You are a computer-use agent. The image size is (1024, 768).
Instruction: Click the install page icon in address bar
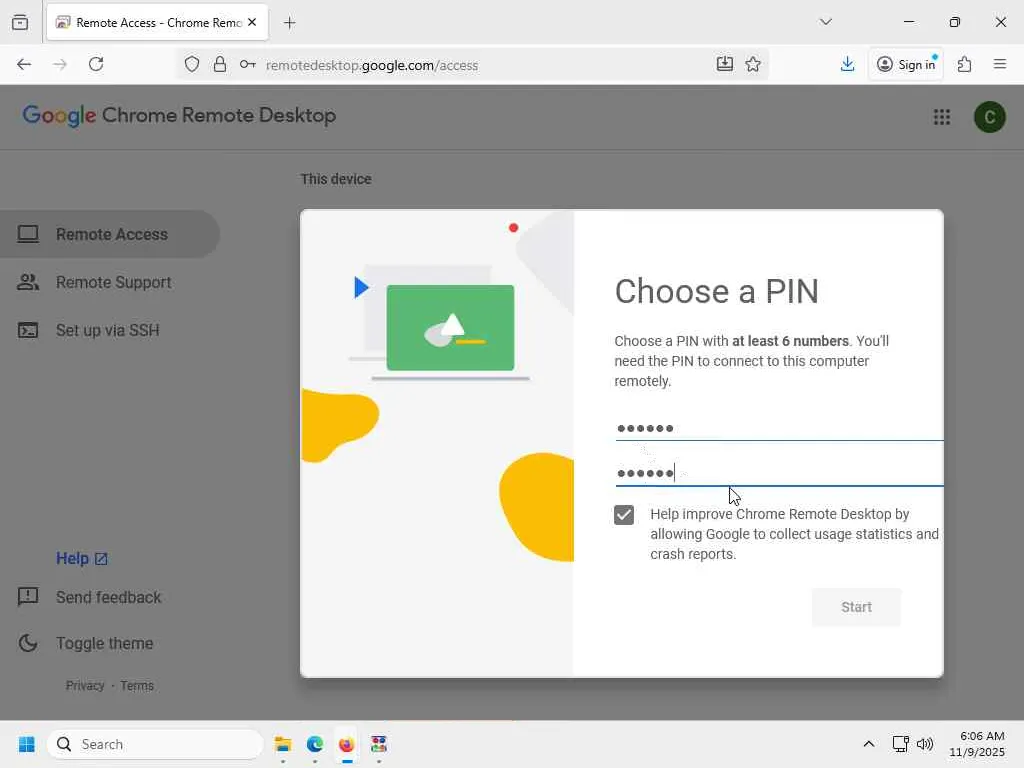[725, 64]
